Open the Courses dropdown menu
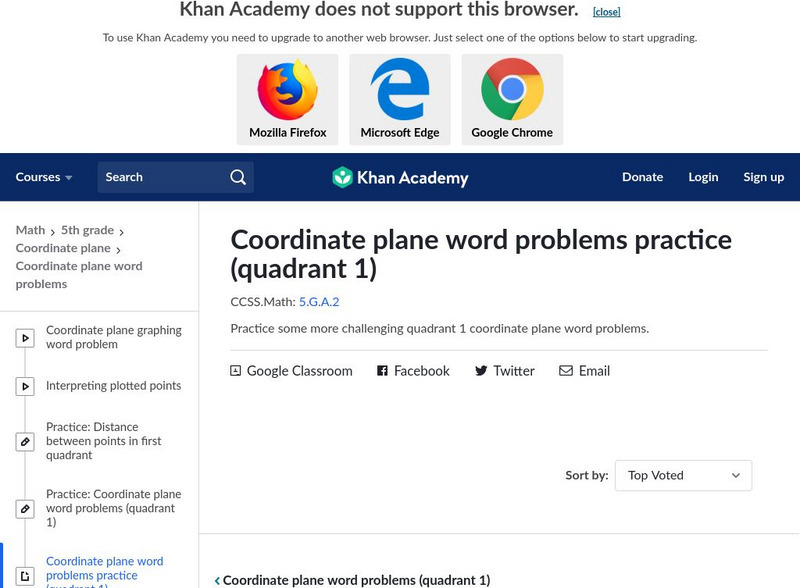800x588 pixels. coord(44,177)
